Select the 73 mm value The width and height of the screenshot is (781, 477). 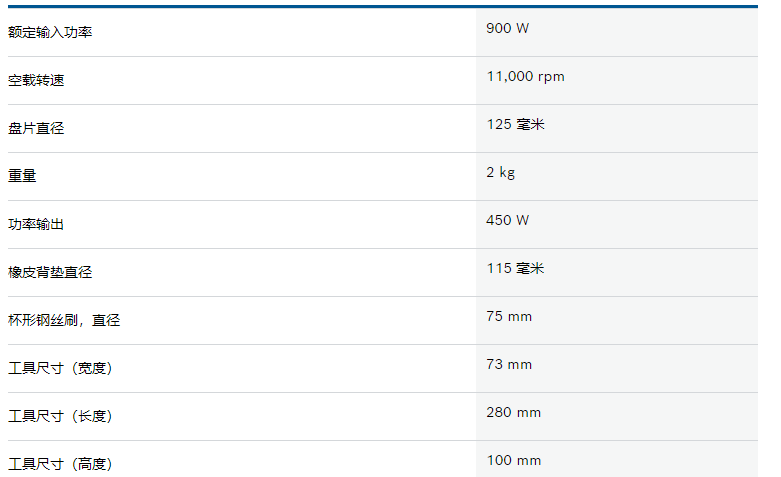509,364
